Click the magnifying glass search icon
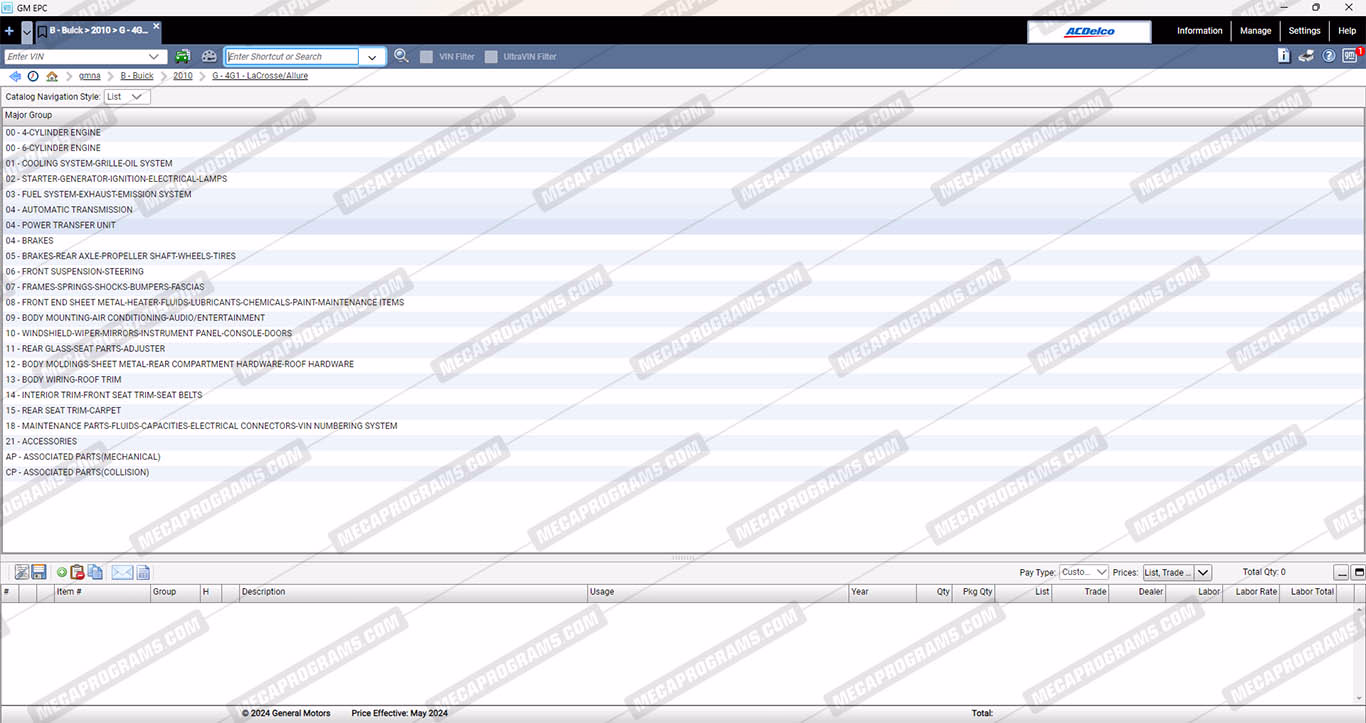1366x723 pixels. pos(401,57)
